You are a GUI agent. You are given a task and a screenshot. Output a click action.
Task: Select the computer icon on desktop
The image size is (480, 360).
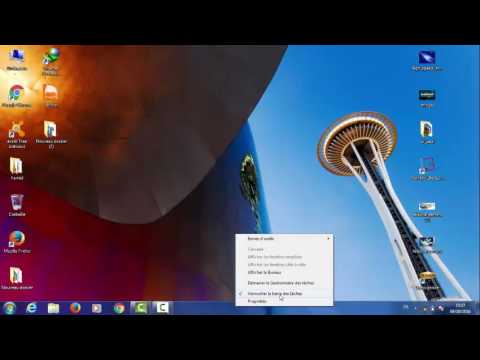(x=17, y=59)
